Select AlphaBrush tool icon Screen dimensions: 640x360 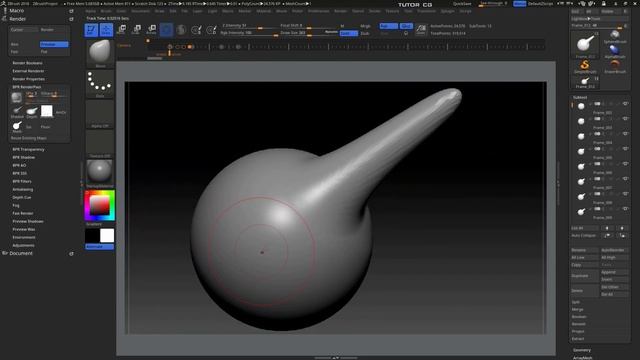tap(615, 51)
